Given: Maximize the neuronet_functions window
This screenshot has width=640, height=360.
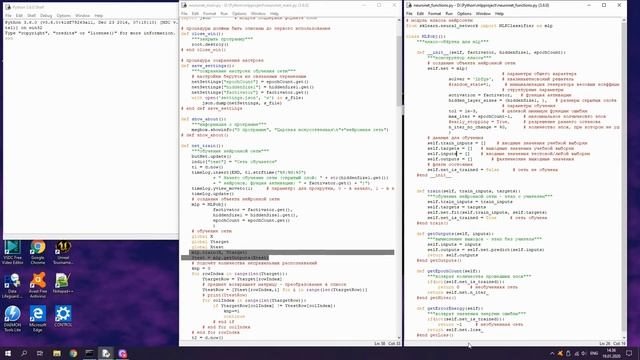Looking at the screenshot, I should point(604,5).
